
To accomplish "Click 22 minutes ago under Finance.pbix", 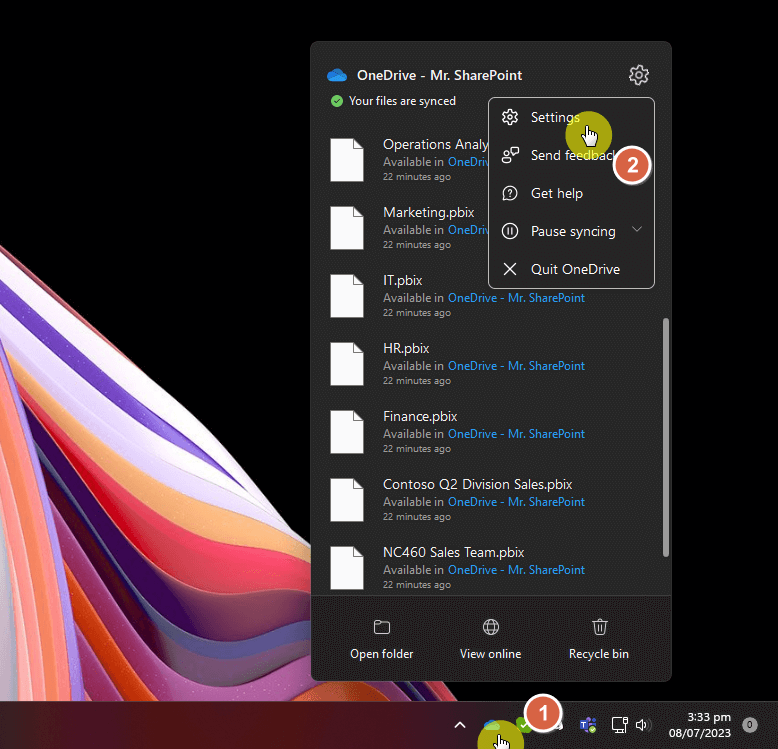I will [x=417, y=448].
